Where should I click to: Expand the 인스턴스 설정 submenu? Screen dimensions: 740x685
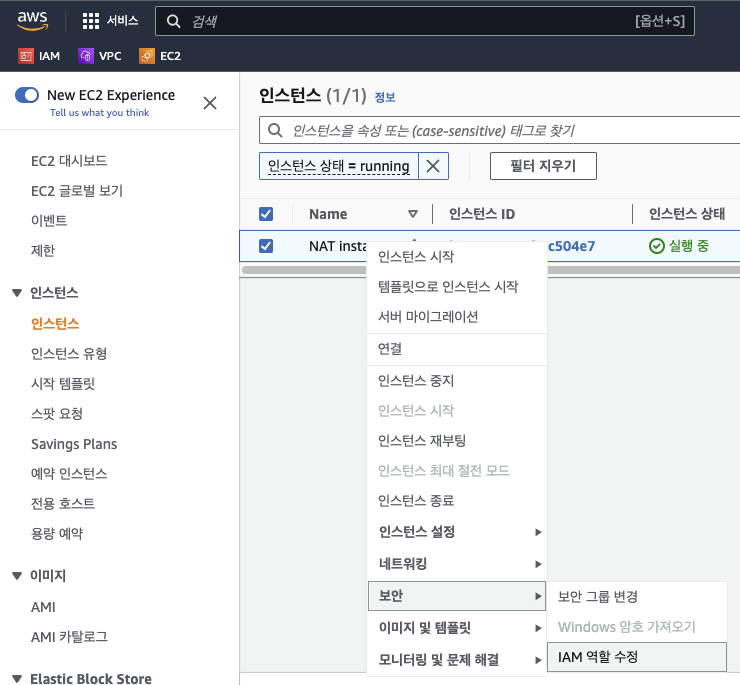pyautogui.click(x=457, y=532)
